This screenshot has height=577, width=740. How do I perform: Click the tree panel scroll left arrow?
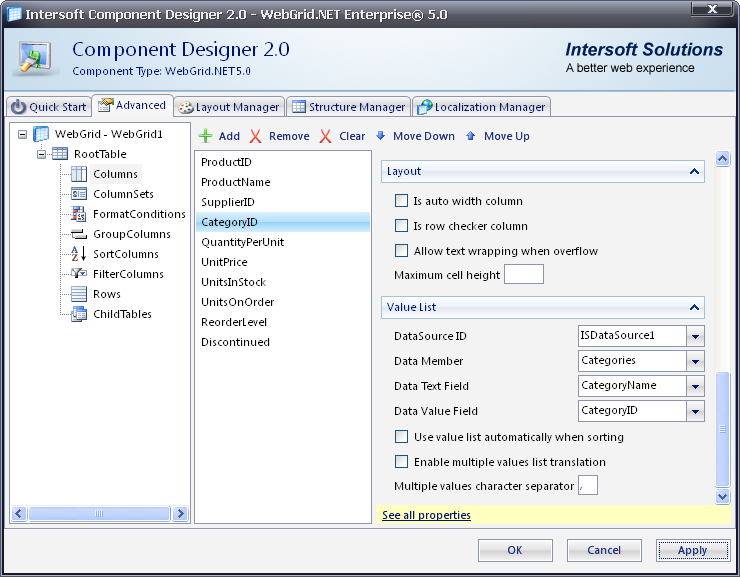pos(19,513)
